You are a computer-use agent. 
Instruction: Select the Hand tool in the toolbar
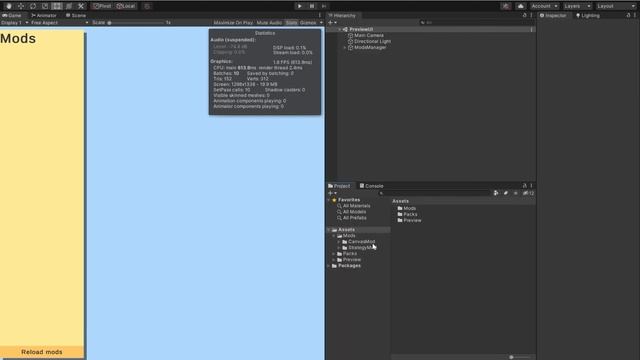tap(9, 6)
